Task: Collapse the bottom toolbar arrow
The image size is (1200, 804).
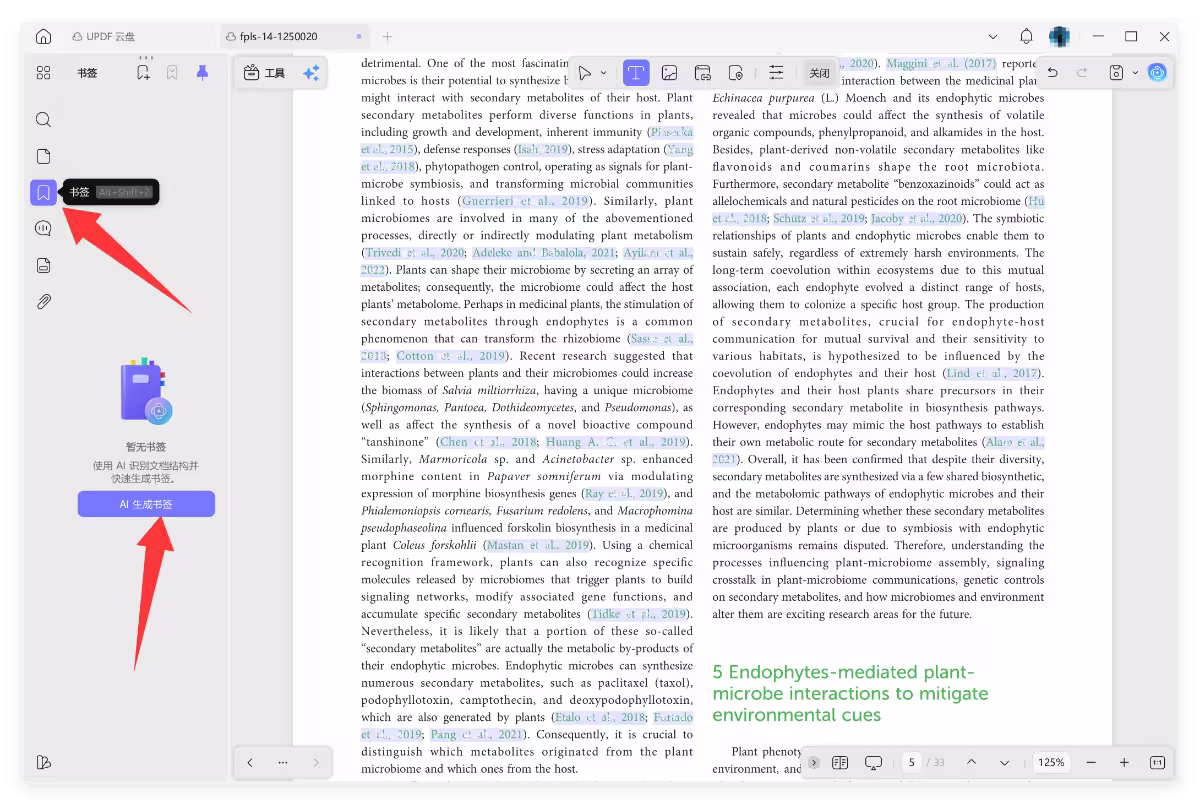Action: point(814,762)
